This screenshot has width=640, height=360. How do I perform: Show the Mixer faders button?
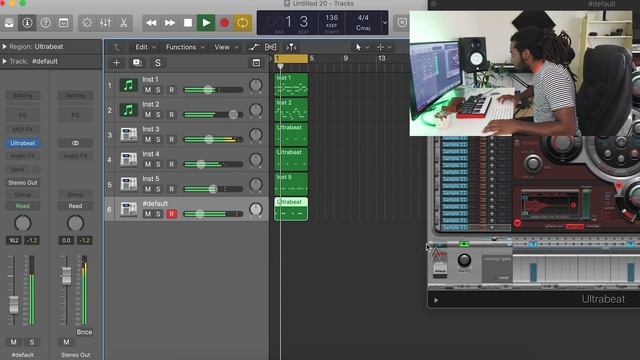click(x=105, y=23)
